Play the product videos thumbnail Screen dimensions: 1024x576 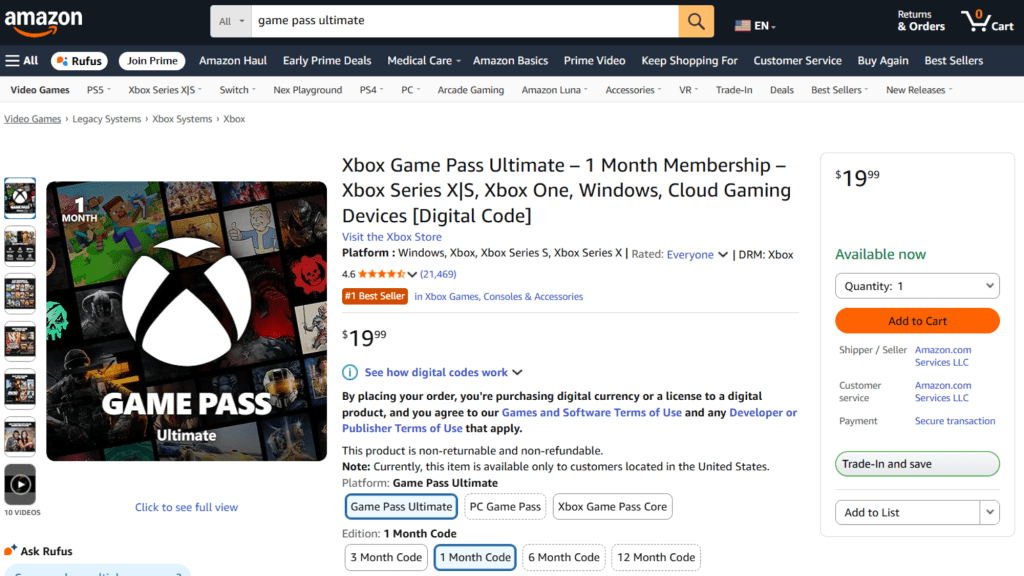click(20, 484)
